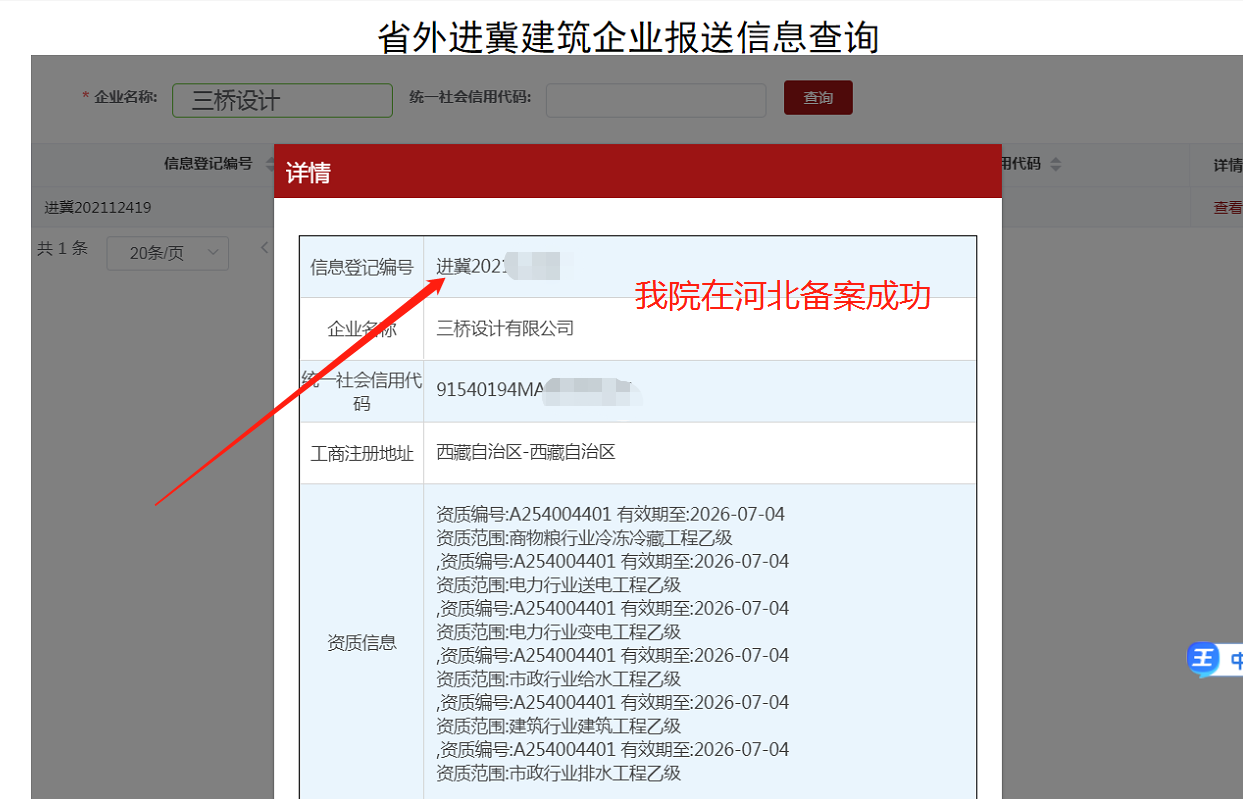1243x799 pixels.
Task: Click the 中 label beside the chat icon
Action: click(x=1235, y=660)
